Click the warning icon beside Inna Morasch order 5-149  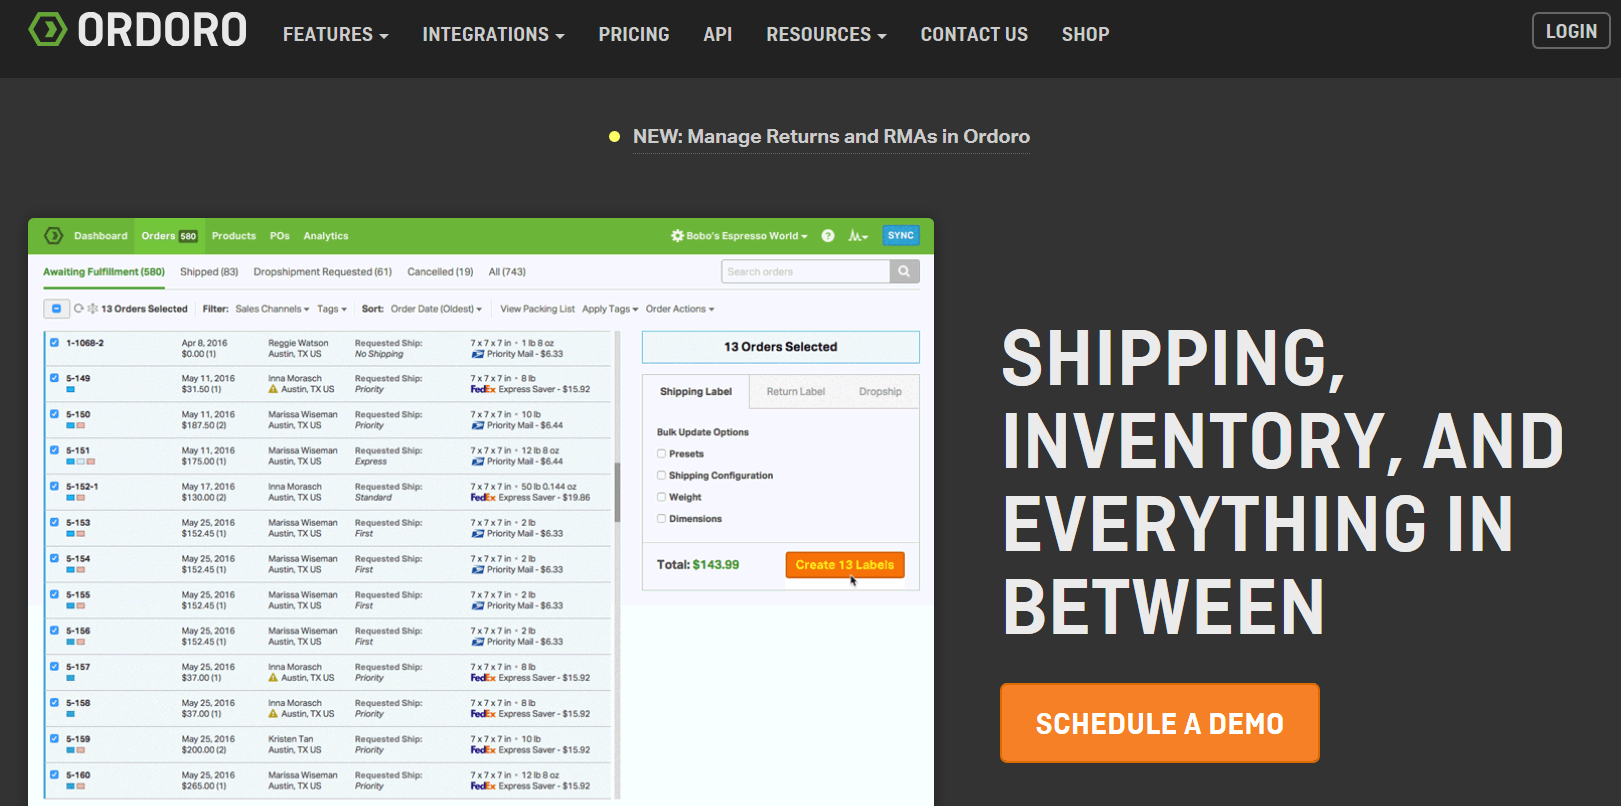point(273,390)
